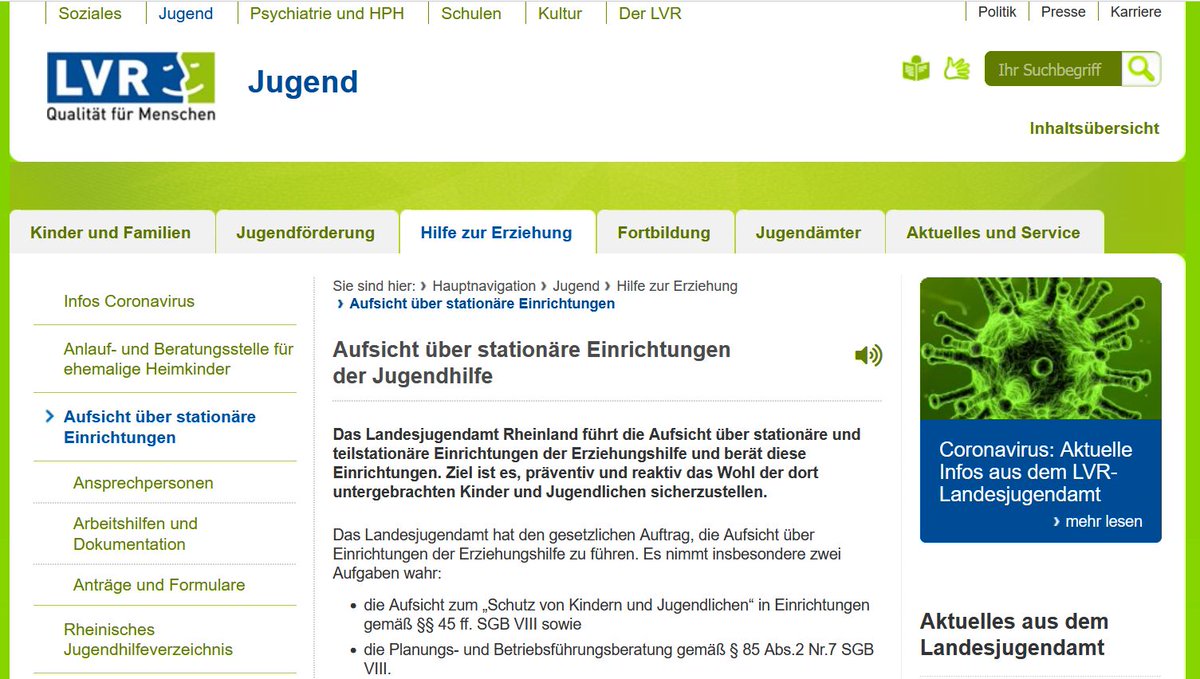Image resolution: width=1200 pixels, height=679 pixels.
Task: Open Rheinisches Jugendhilfeverzeichnis sidebar item
Action: [148, 639]
